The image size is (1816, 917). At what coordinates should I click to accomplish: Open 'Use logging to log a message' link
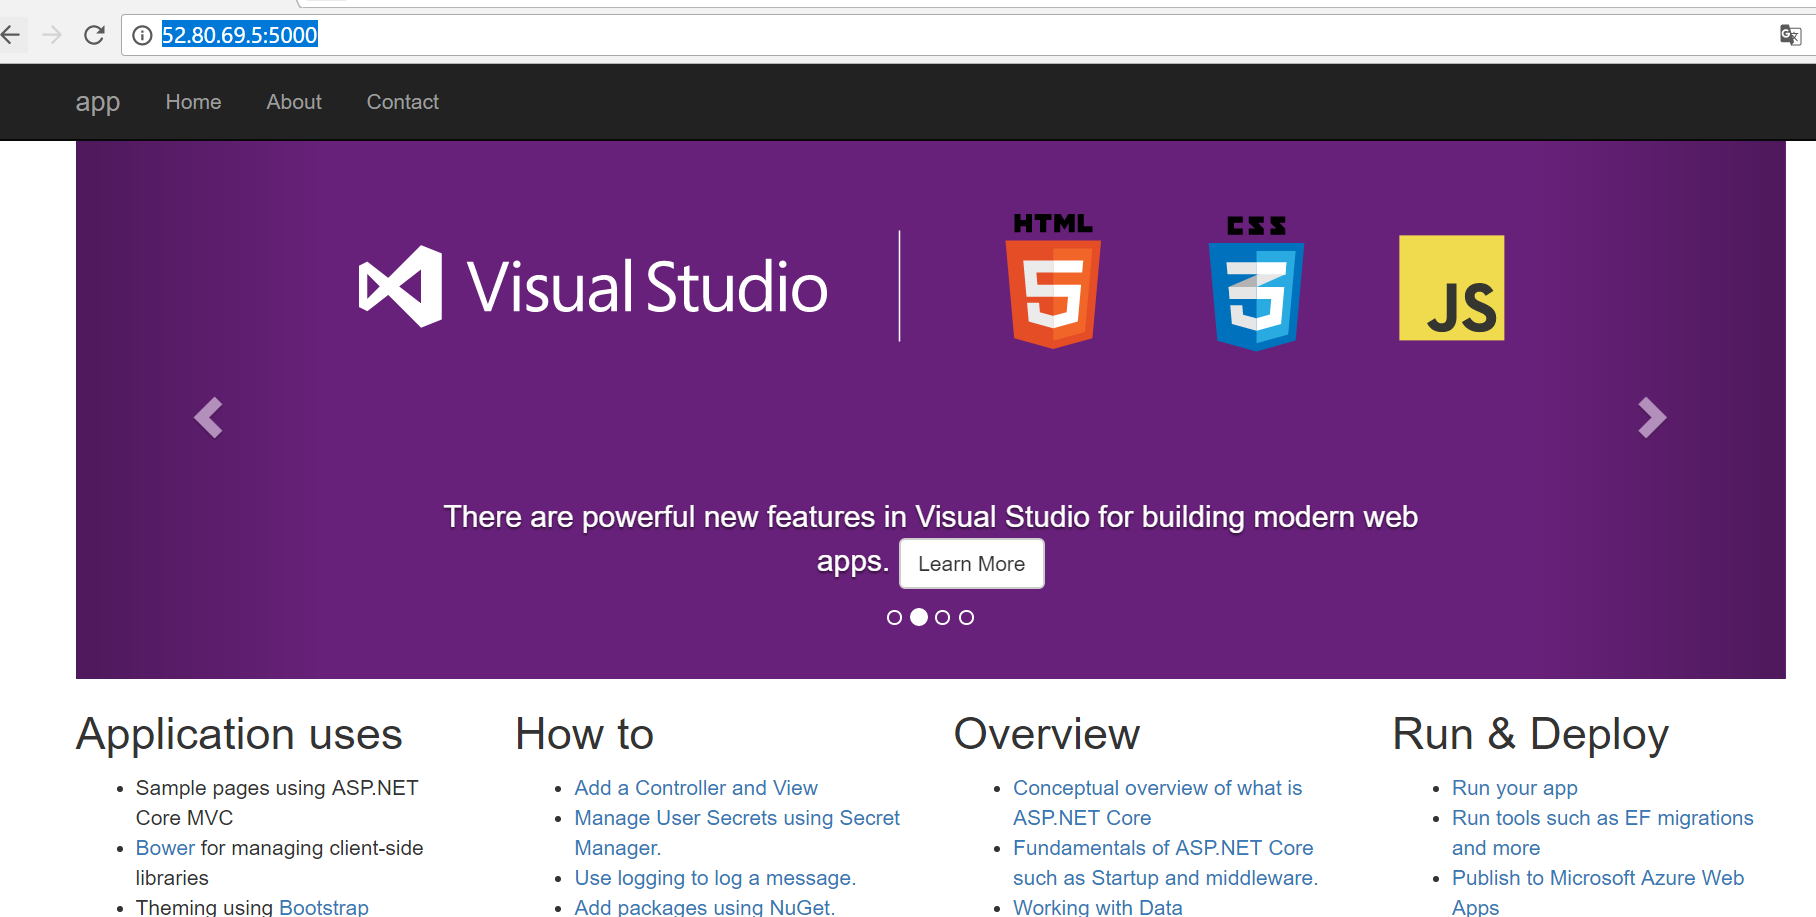(x=715, y=878)
